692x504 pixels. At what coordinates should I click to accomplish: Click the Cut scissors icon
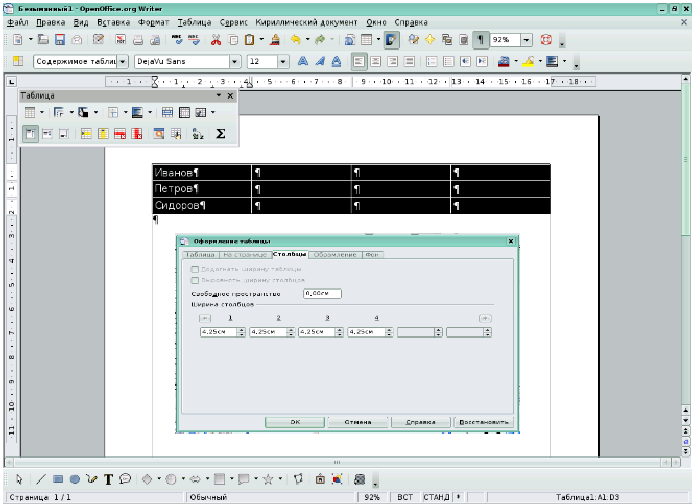pos(216,40)
